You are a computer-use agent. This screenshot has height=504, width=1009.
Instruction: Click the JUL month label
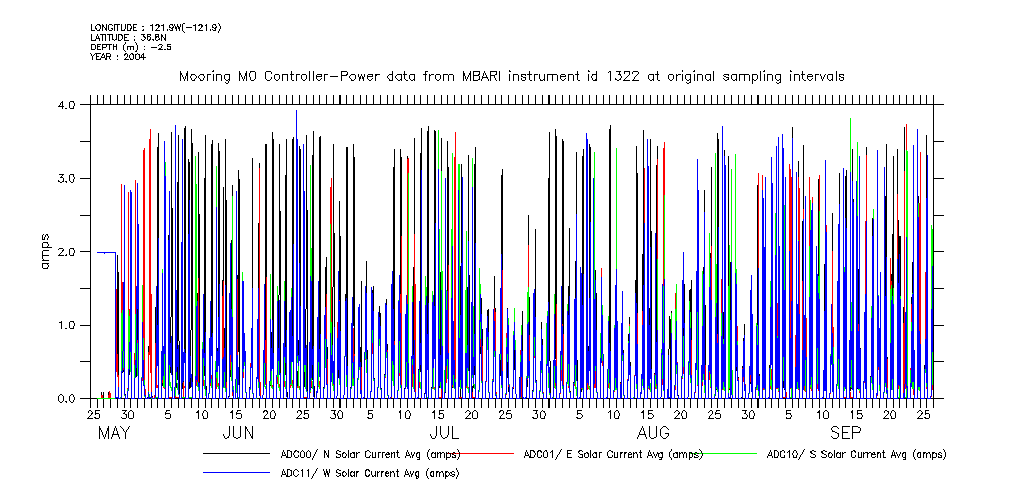tap(443, 433)
